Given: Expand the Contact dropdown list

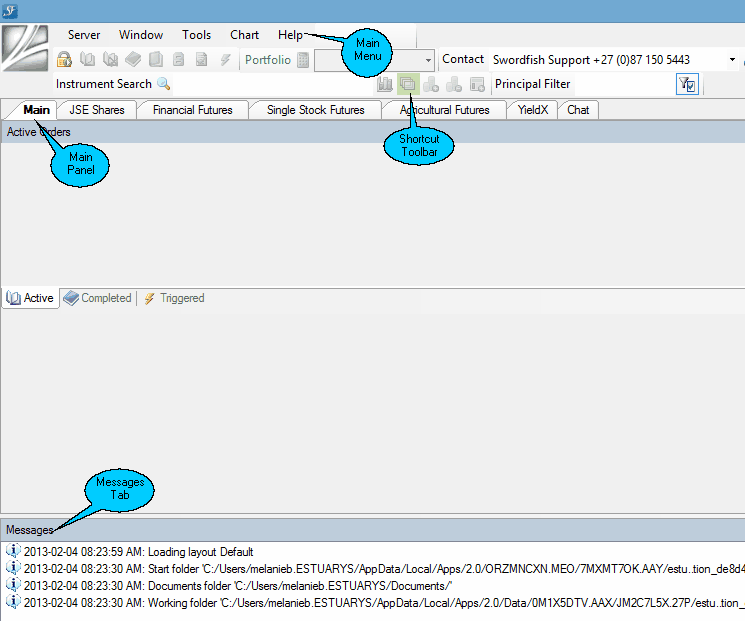Looking at the screenshot, I should (x=732, y=60).
